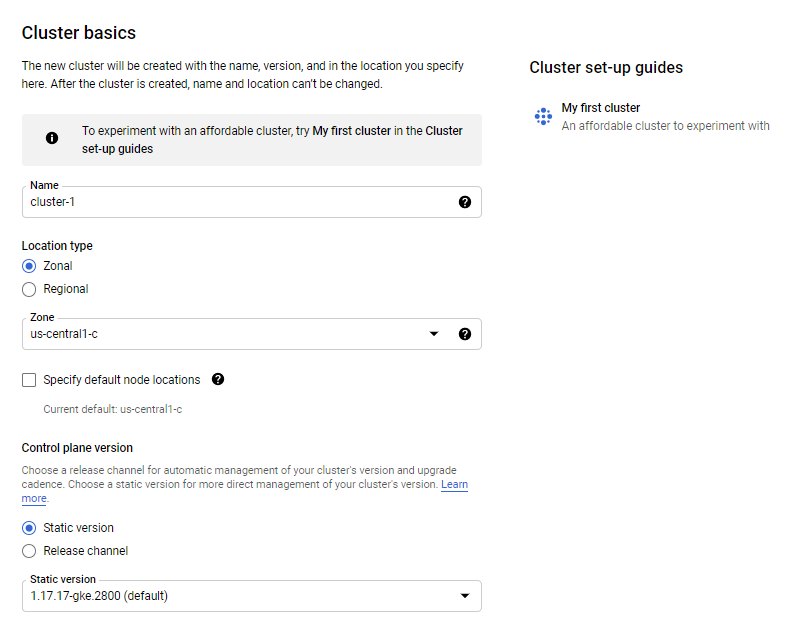Screen dimensions: 803x636
Task: Switch to the Release channel option
Action: tap(29, 551)
